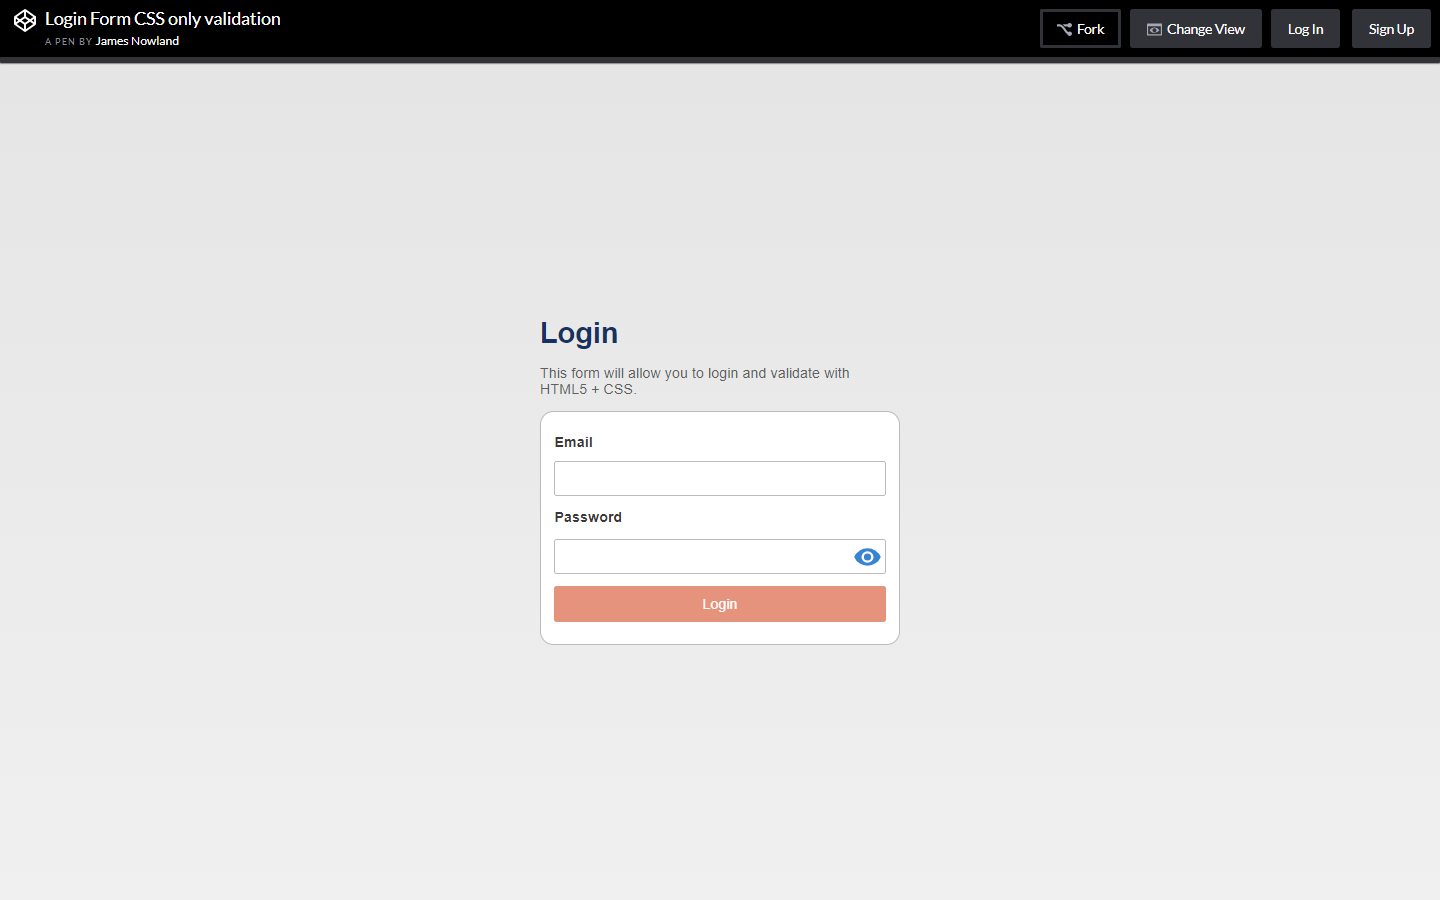Toggle password visibility with the eye icon

click(x=867, y=557)
